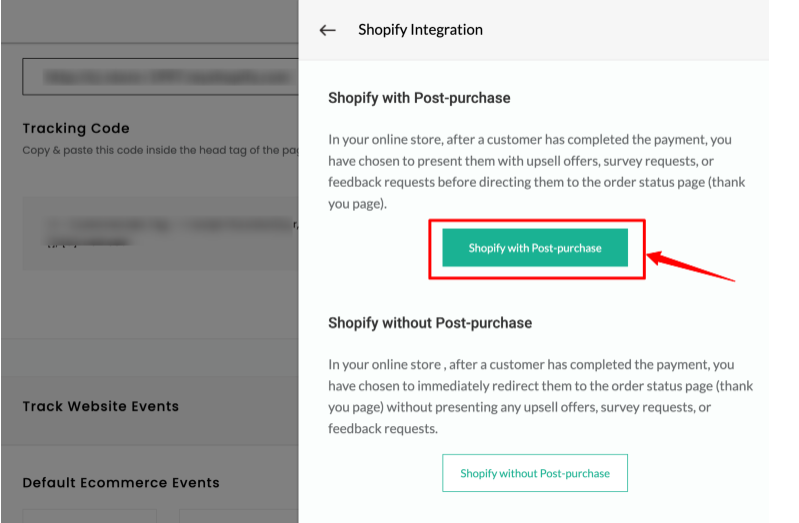
Task: Click the red arrow annotation
Action: pos(690,266)
